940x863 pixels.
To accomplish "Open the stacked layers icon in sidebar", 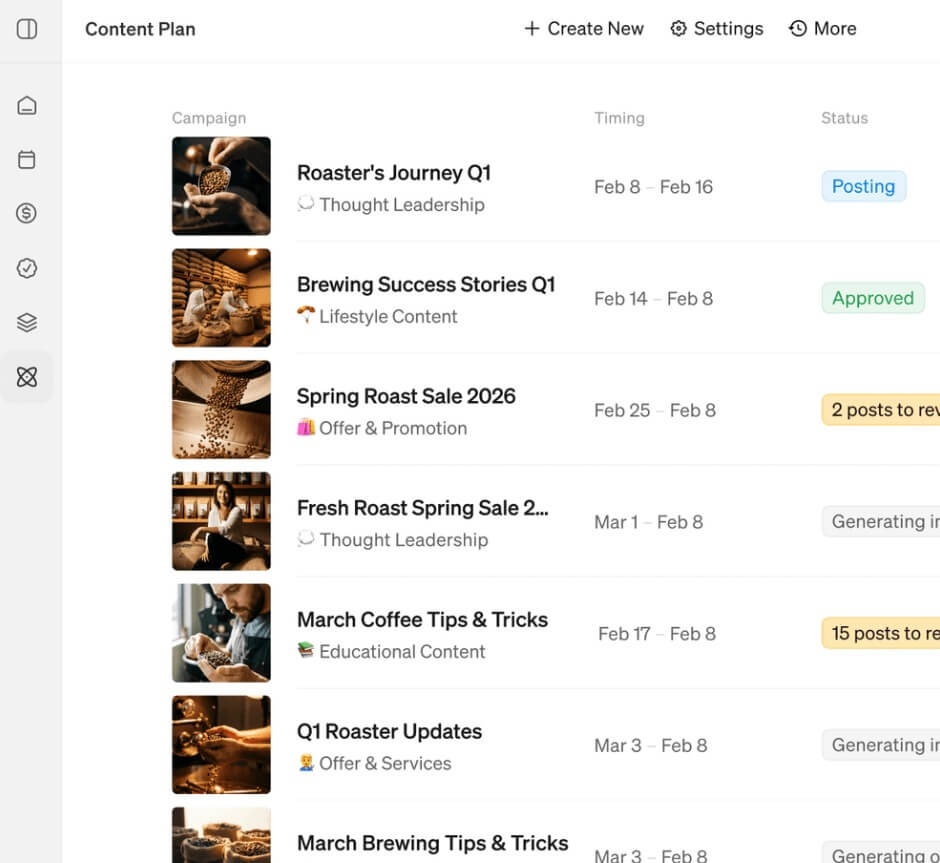I will pos(27,322).
